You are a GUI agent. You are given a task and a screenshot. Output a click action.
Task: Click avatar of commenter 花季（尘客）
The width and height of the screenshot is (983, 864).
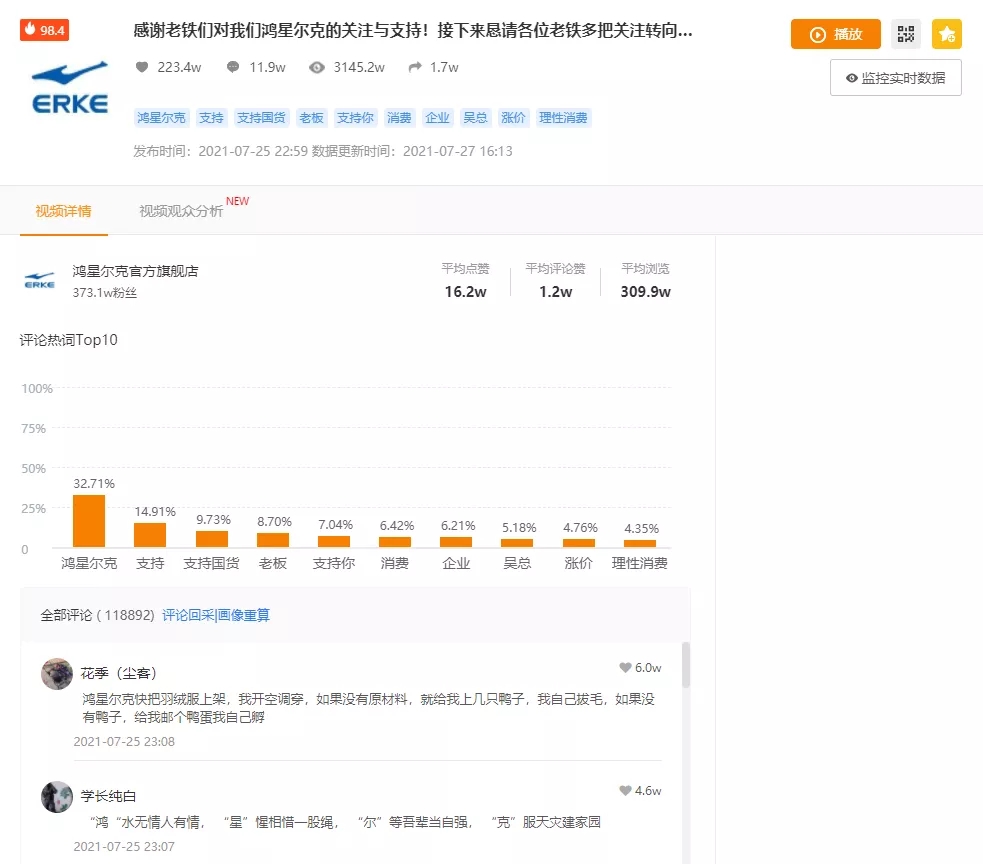[x=57, y=673]
